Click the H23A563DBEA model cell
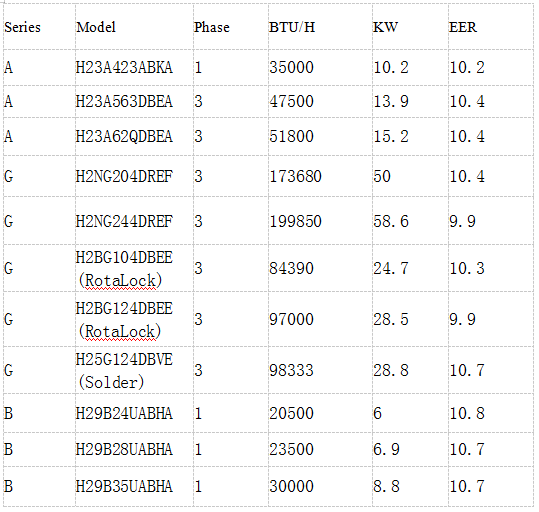 134,101
